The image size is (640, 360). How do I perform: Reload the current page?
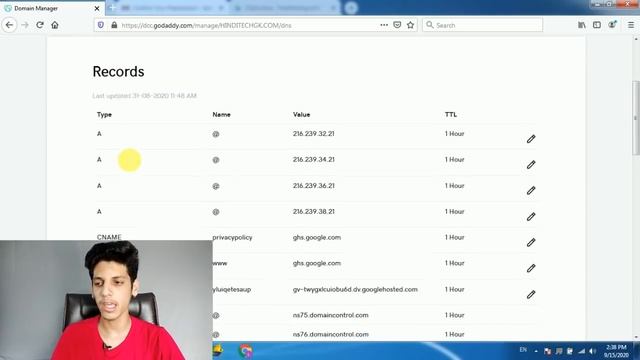coord(40,25)
